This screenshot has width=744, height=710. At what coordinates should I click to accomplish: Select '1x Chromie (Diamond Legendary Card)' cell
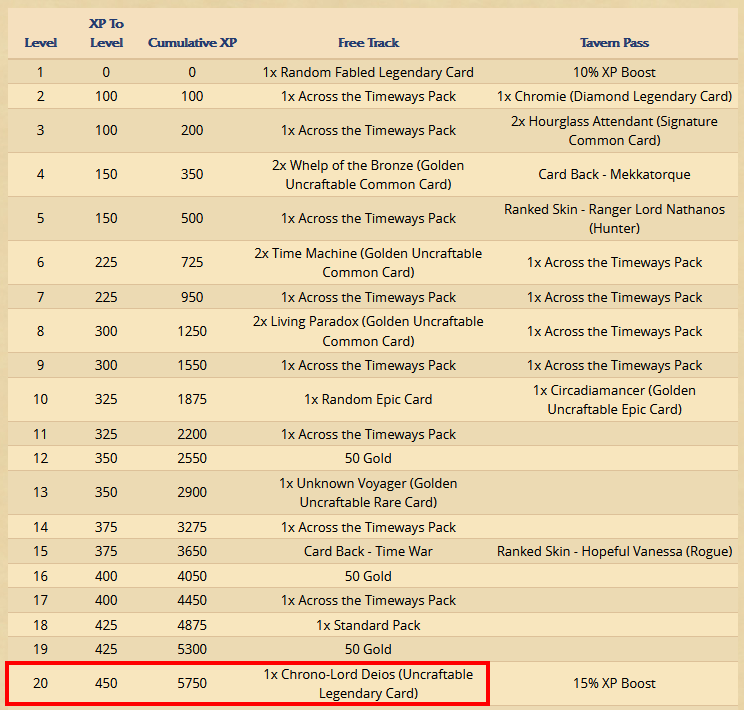614,96
